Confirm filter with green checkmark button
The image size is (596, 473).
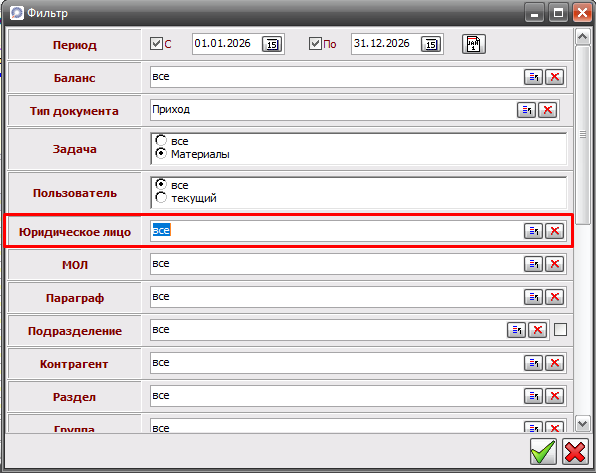[x=543, y=451]
